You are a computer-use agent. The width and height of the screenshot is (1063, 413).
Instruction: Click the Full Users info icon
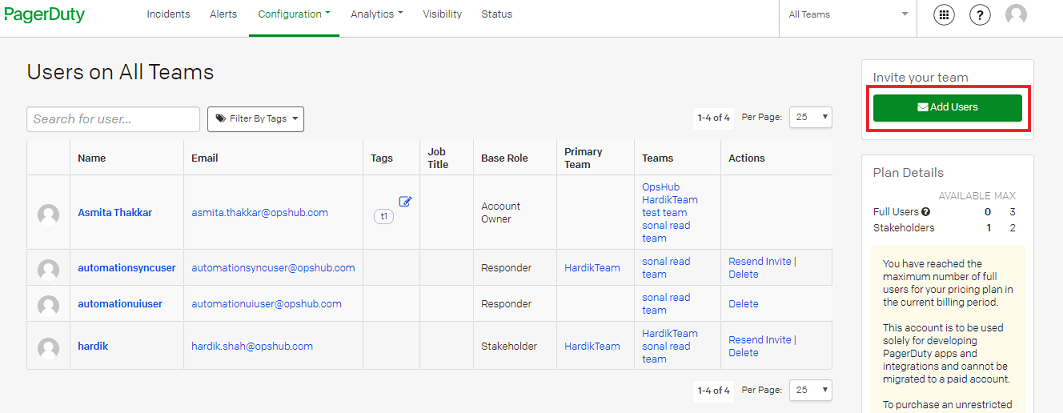click(925, 211)
